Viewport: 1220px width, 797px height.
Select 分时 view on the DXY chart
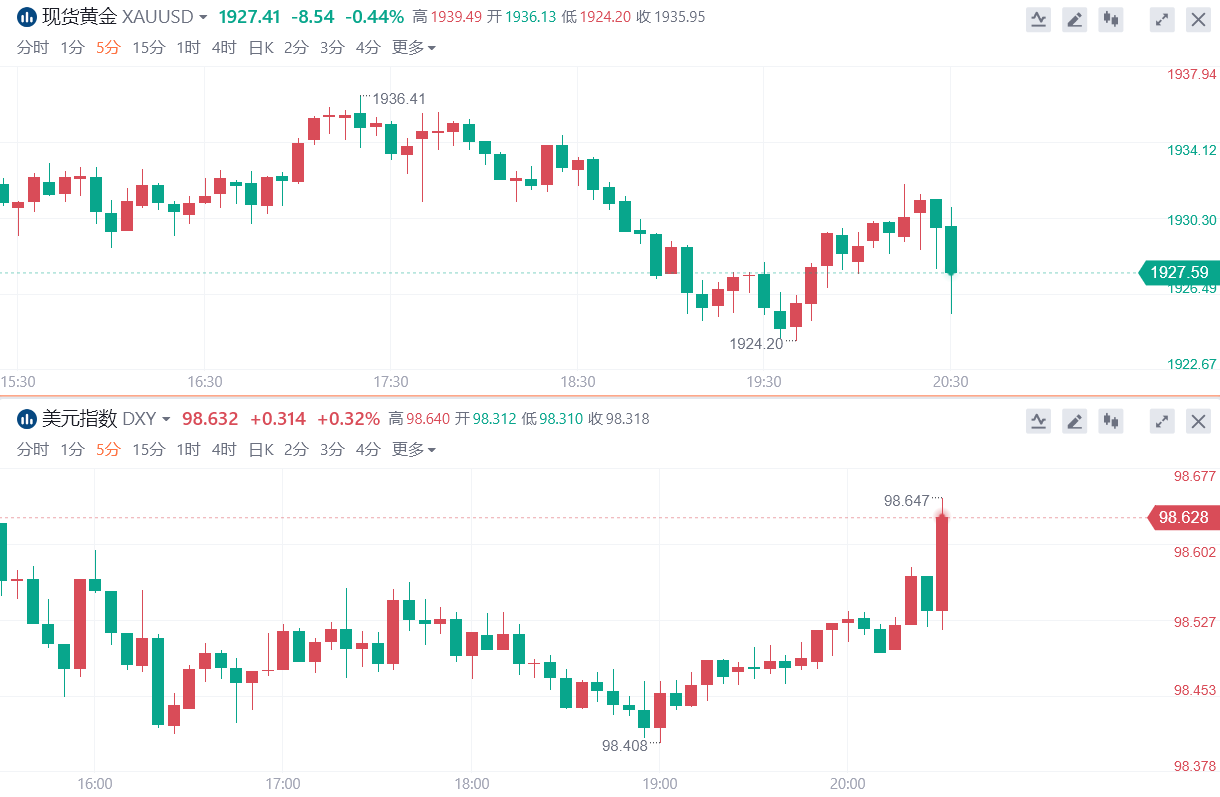pyautogui.click(x=32, y=449)
